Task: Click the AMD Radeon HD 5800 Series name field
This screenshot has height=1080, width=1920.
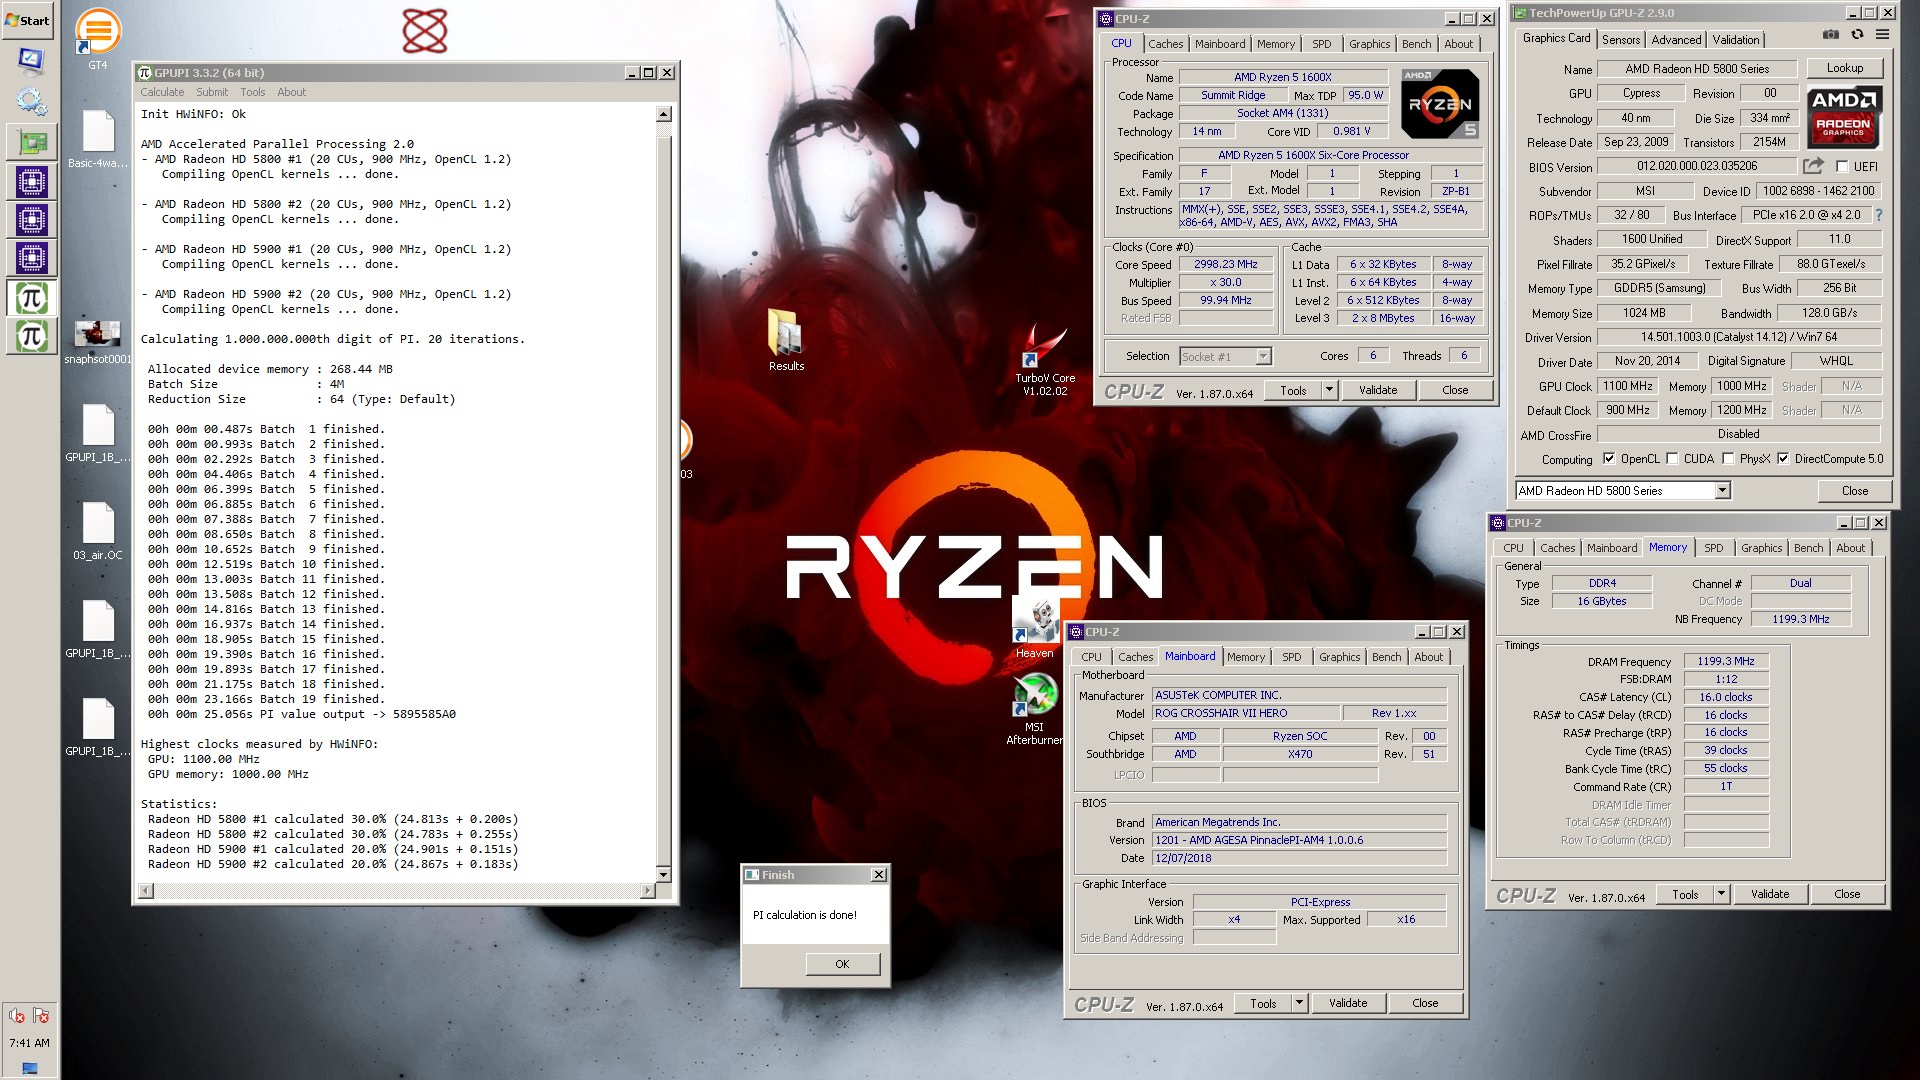Action: click(x=1697, y=69)
